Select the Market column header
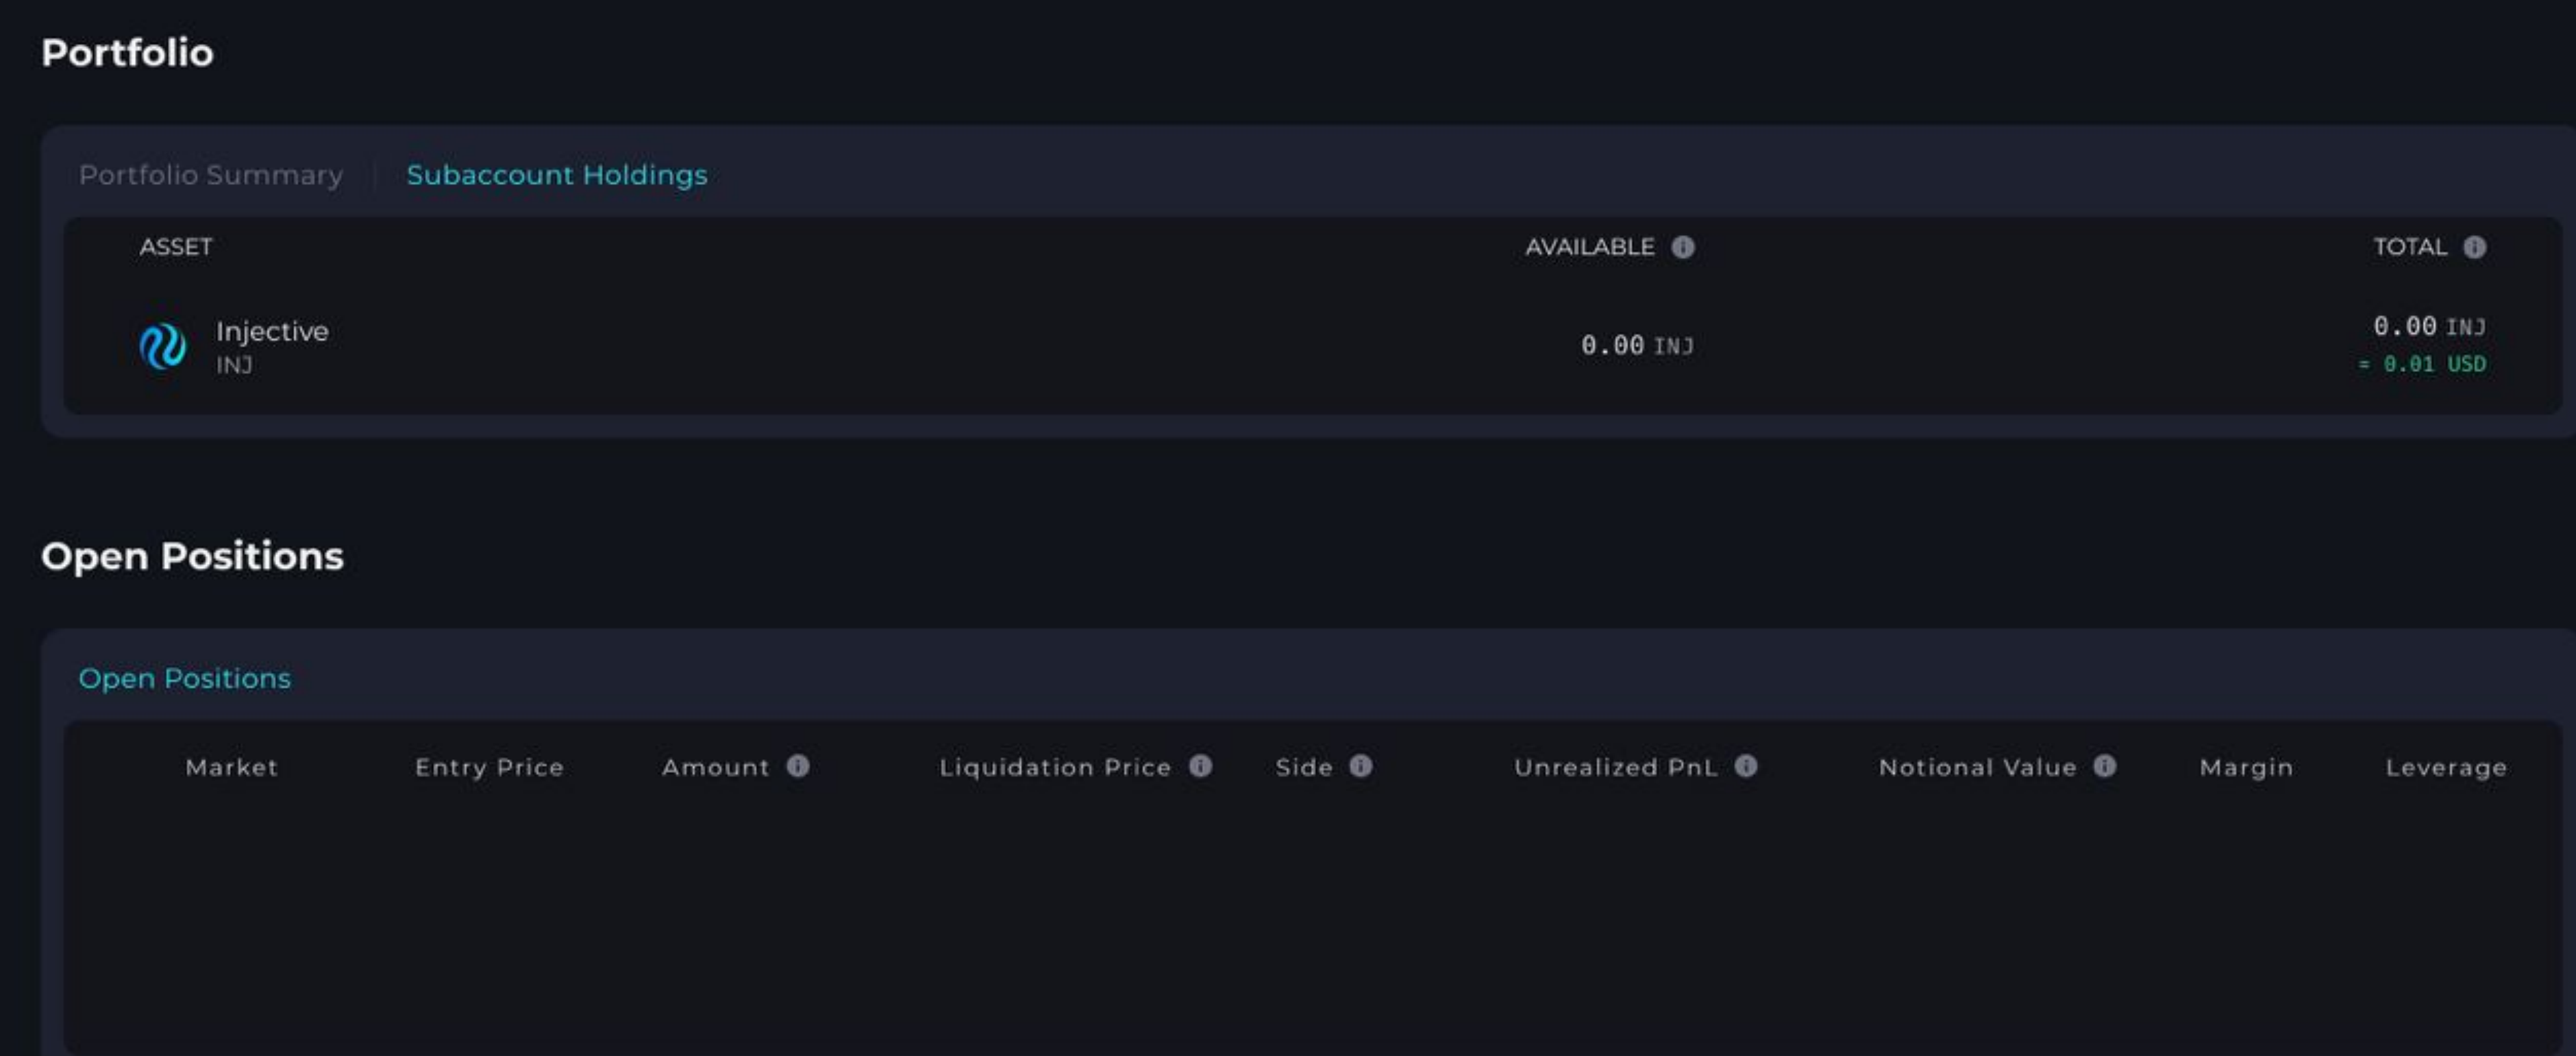Image resolution: width=2576 pixels, height=1056 pixels. pos(231,767)
